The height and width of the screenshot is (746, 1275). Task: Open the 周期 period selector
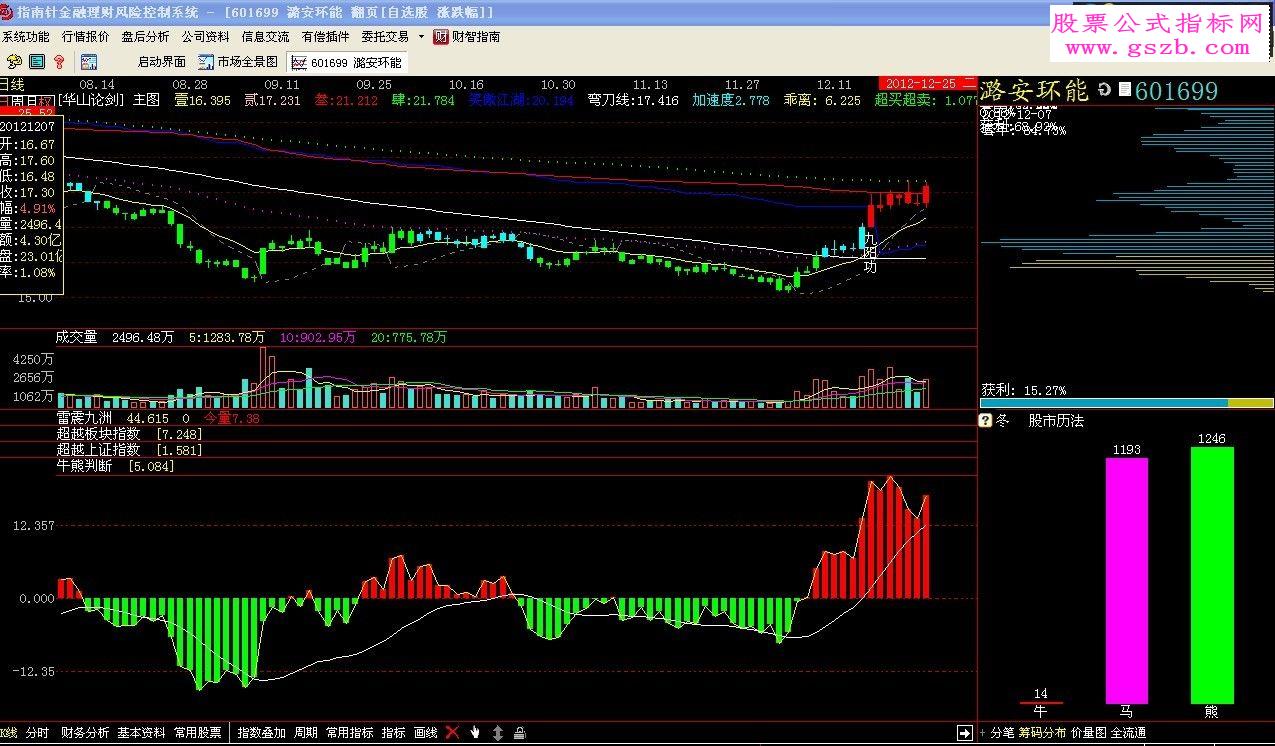pos(306,733)
